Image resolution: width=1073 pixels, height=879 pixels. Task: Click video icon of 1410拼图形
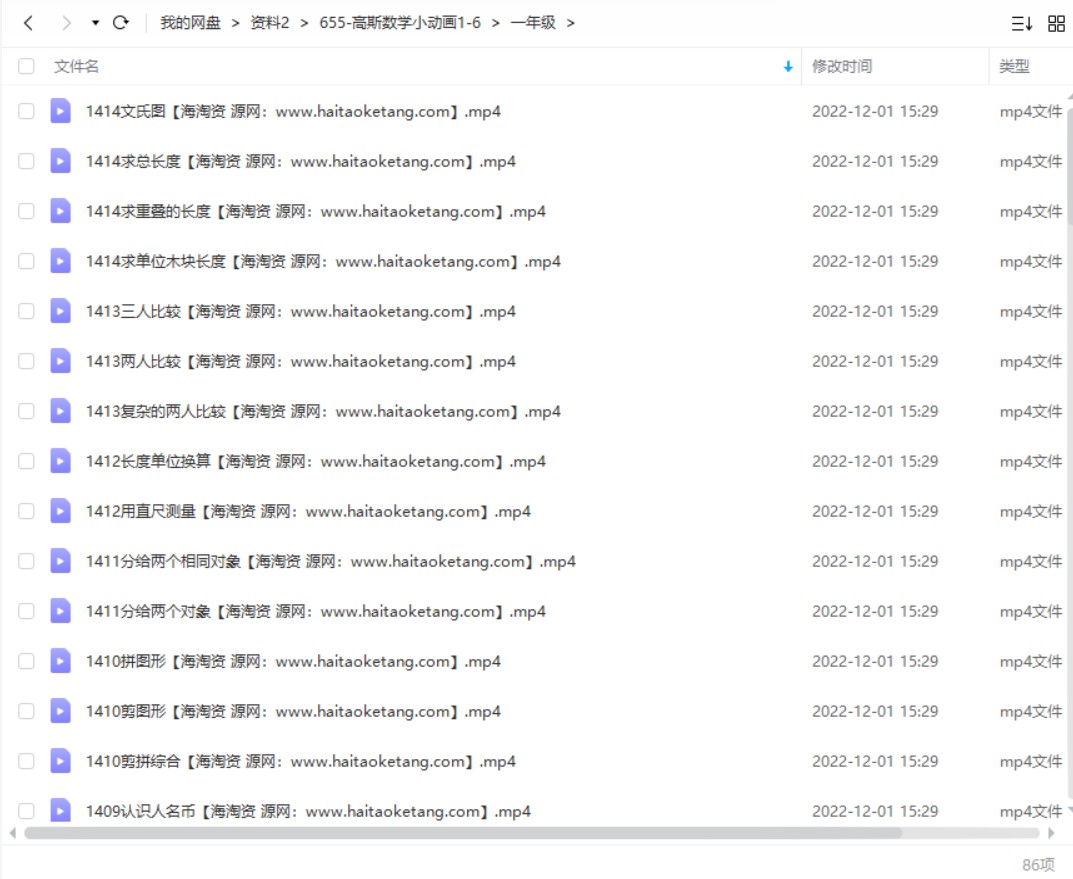tap(60, 661)
